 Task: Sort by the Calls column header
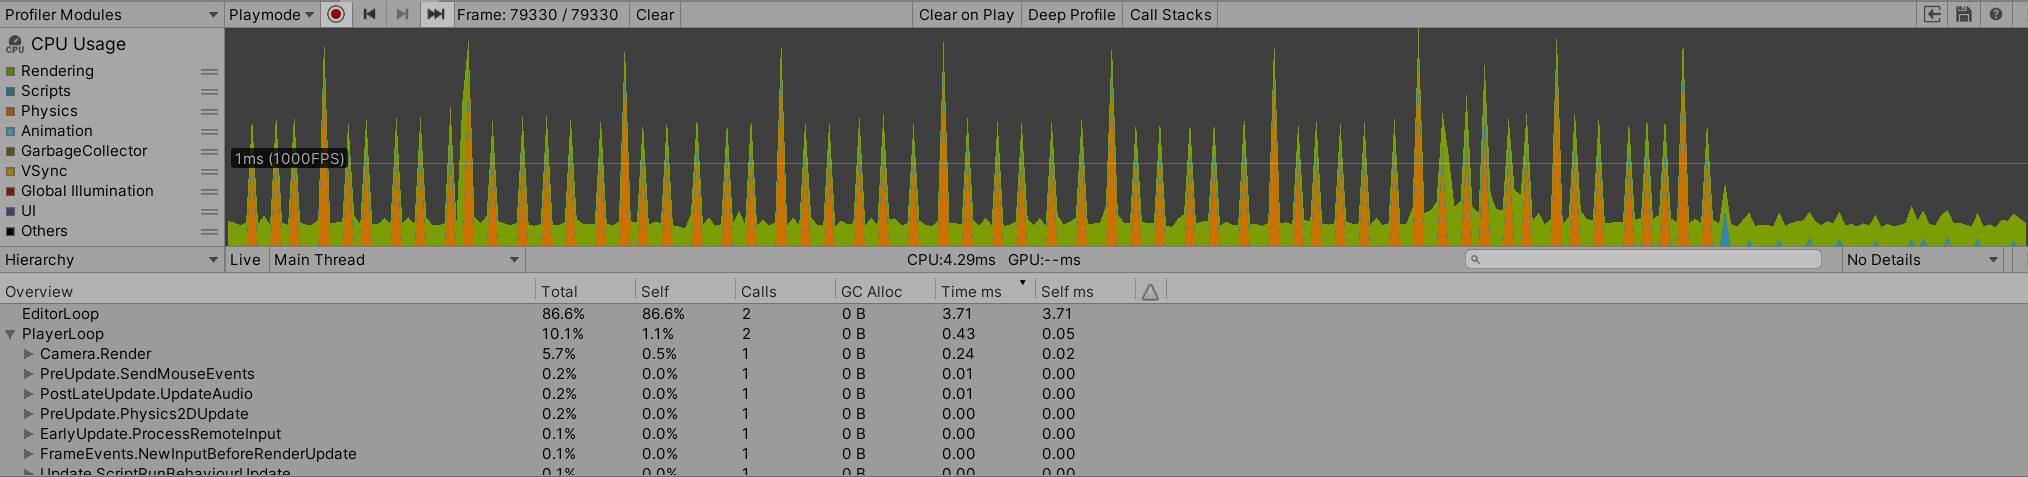pyautogui.click(x=785, y=292)
